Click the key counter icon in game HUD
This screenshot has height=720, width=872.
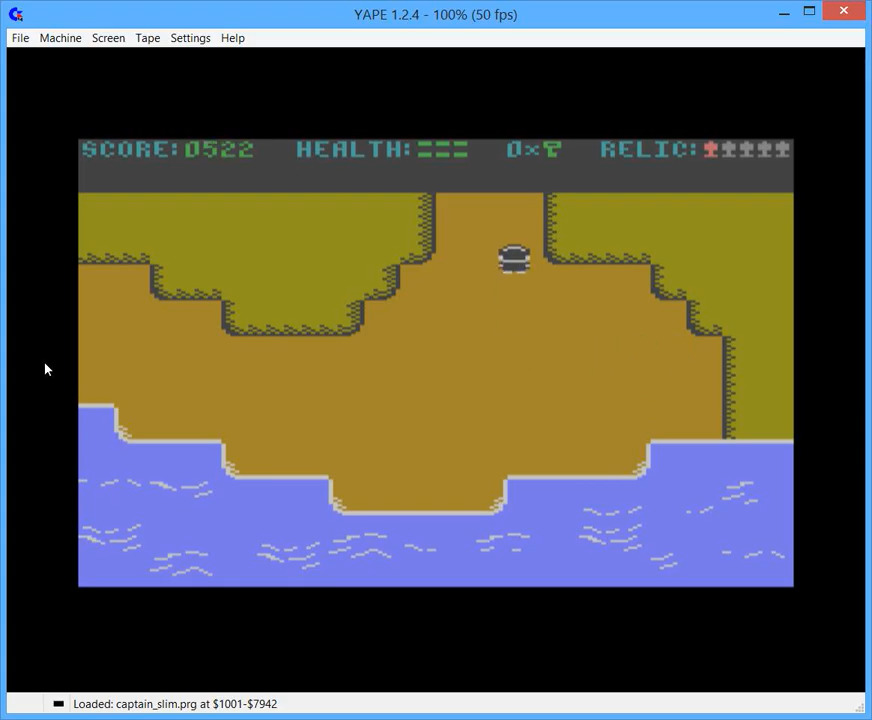click(552, 149)
